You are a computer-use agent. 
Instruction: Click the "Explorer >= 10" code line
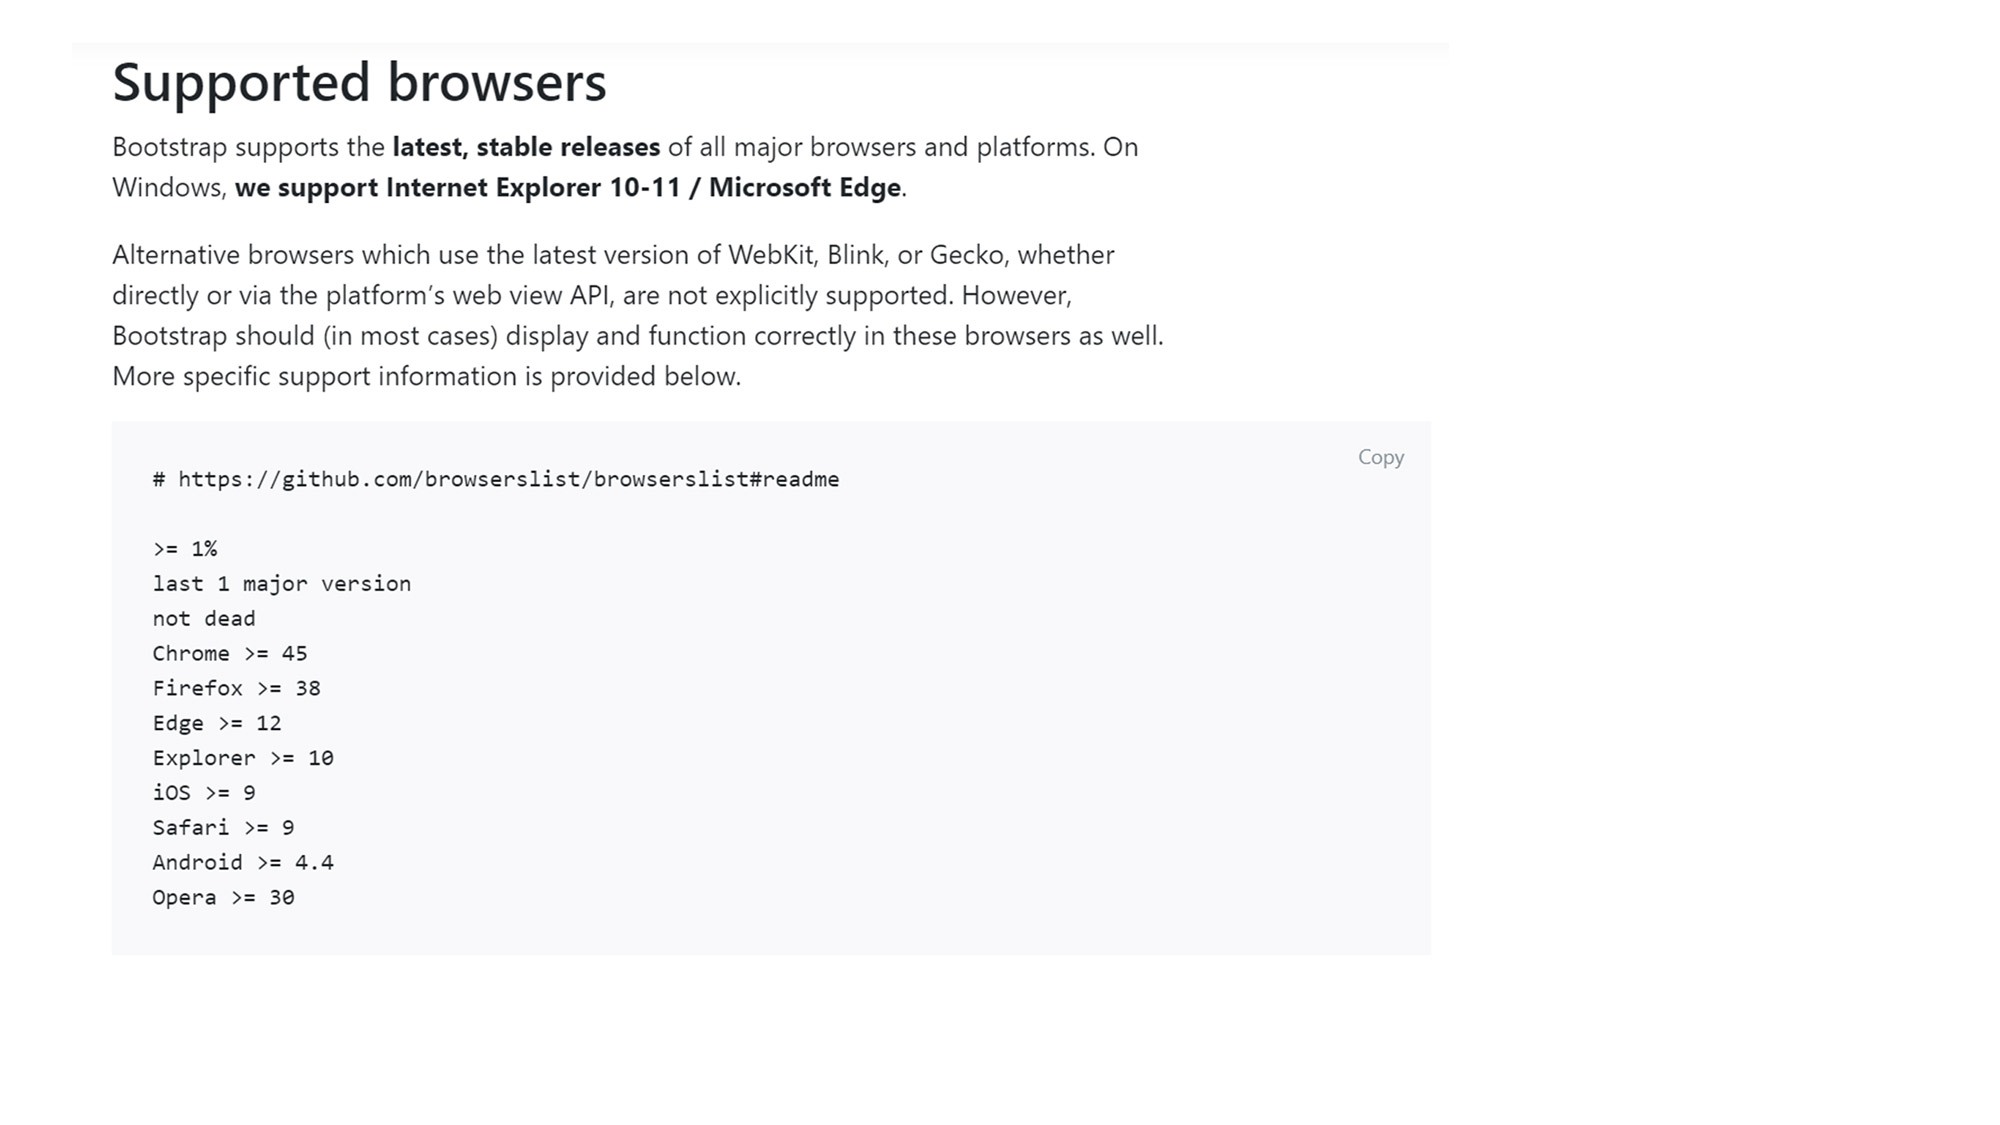click(243, 758)
